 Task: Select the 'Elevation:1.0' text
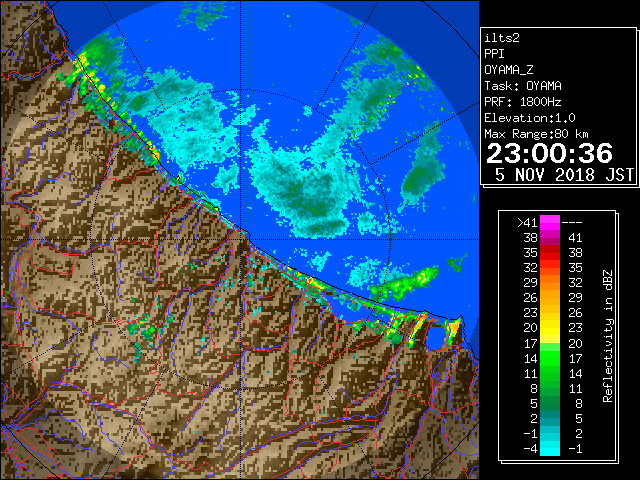pos(530,118)
